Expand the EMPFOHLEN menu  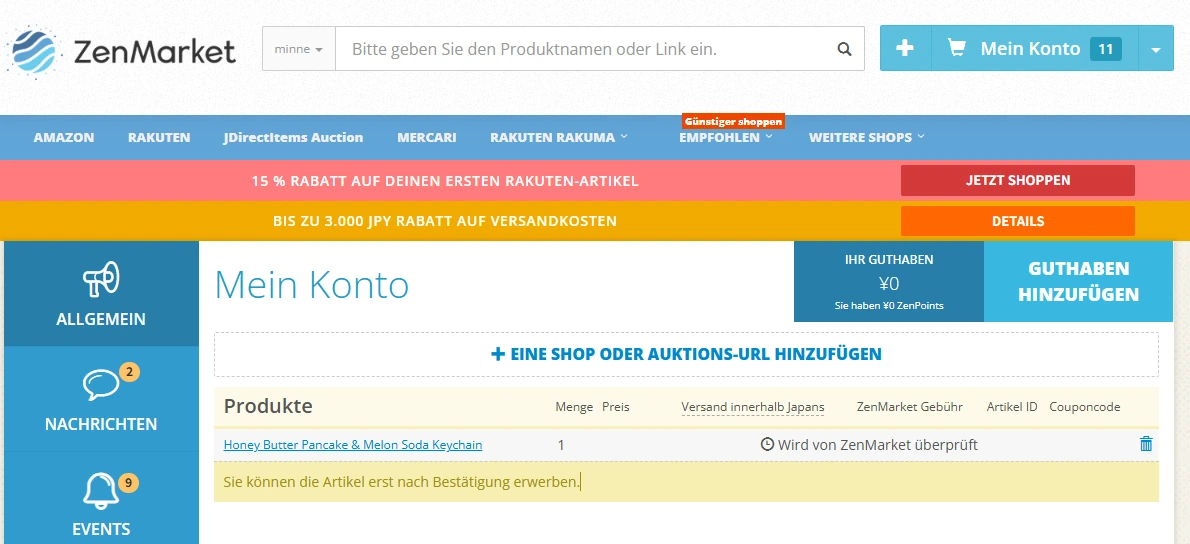pos(726,137)
